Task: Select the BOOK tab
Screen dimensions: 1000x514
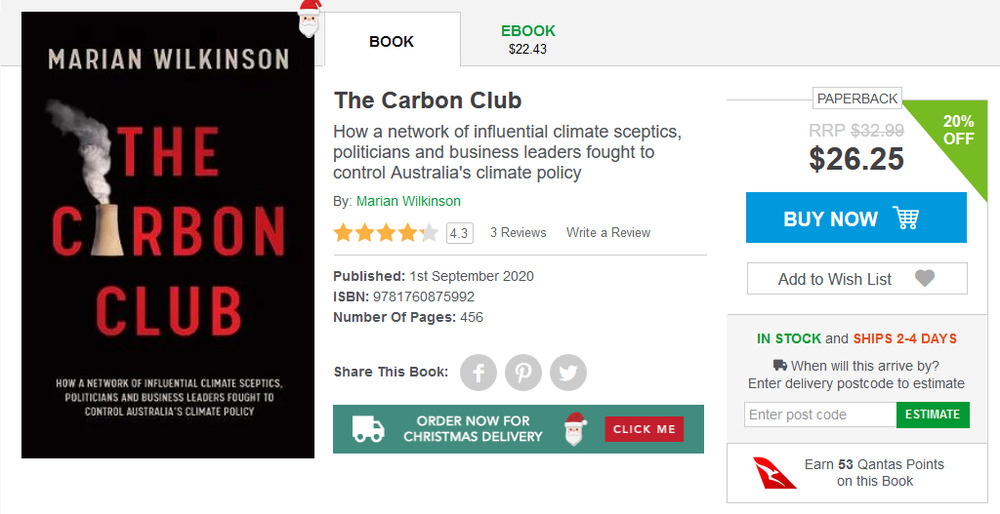Action: (392, 41)
